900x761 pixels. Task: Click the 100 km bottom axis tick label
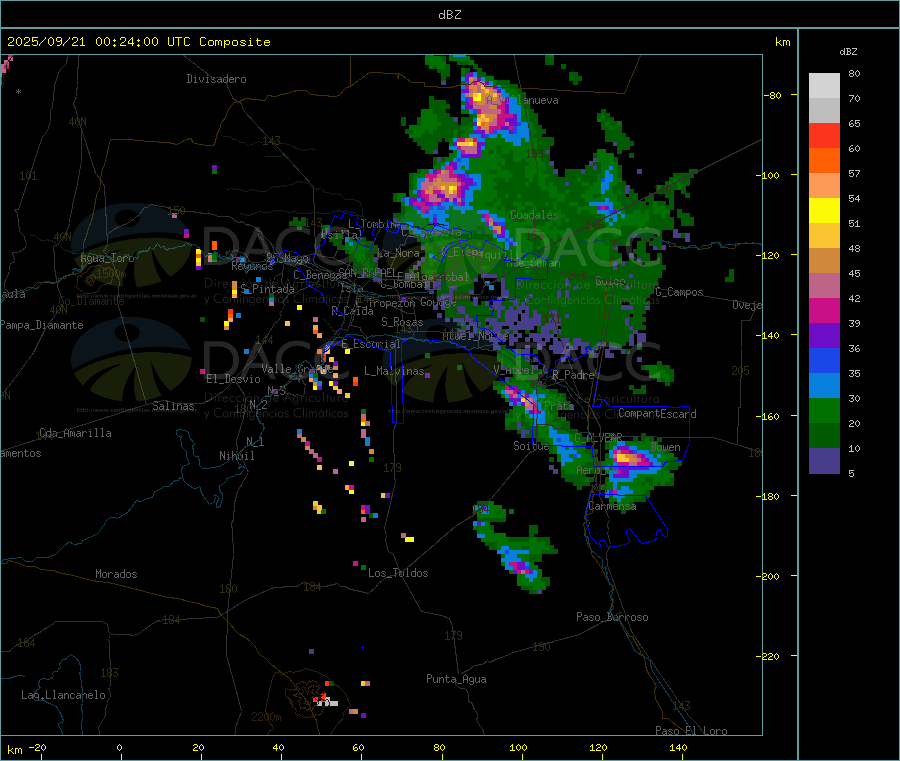pyautogui.click(x=518, y=748)
